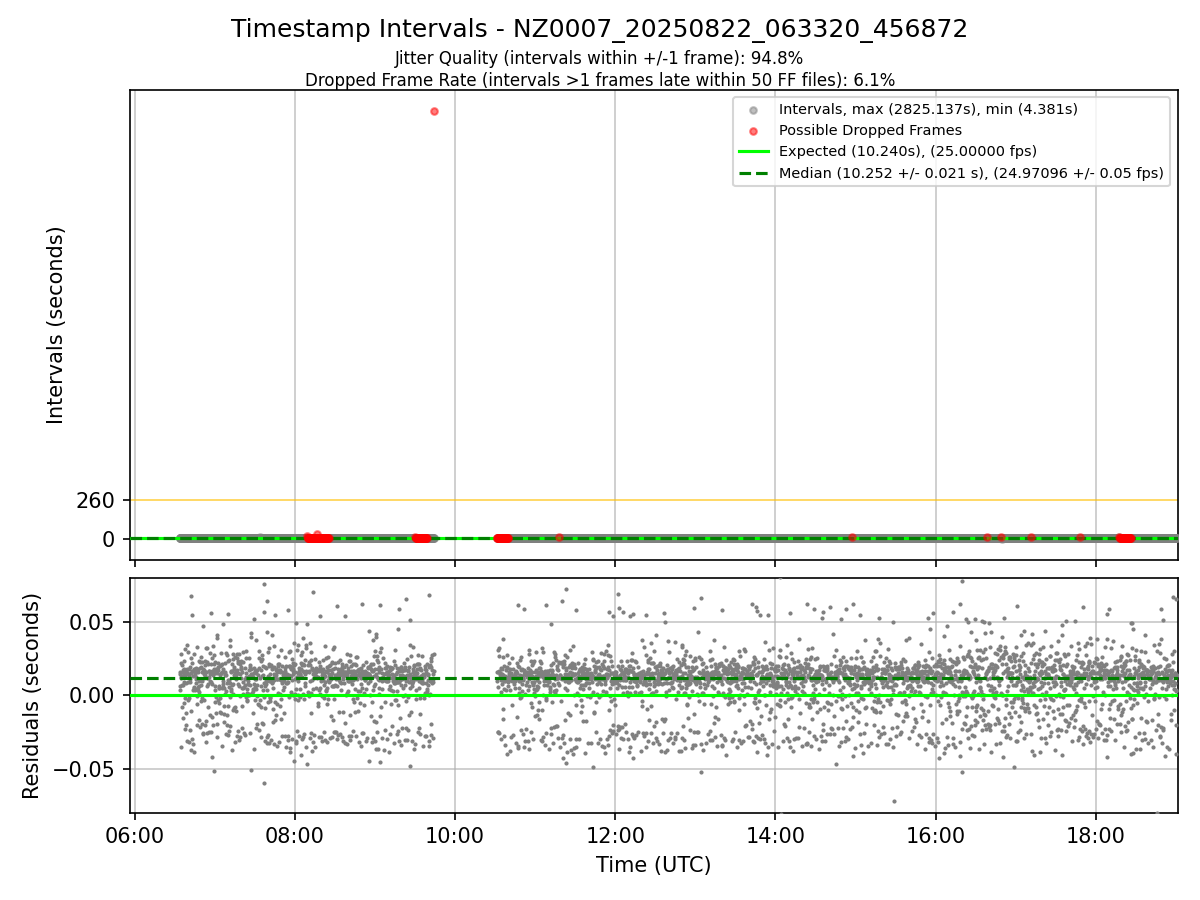Click the -0.05 residuals tick label

click(x=83, y=770)
